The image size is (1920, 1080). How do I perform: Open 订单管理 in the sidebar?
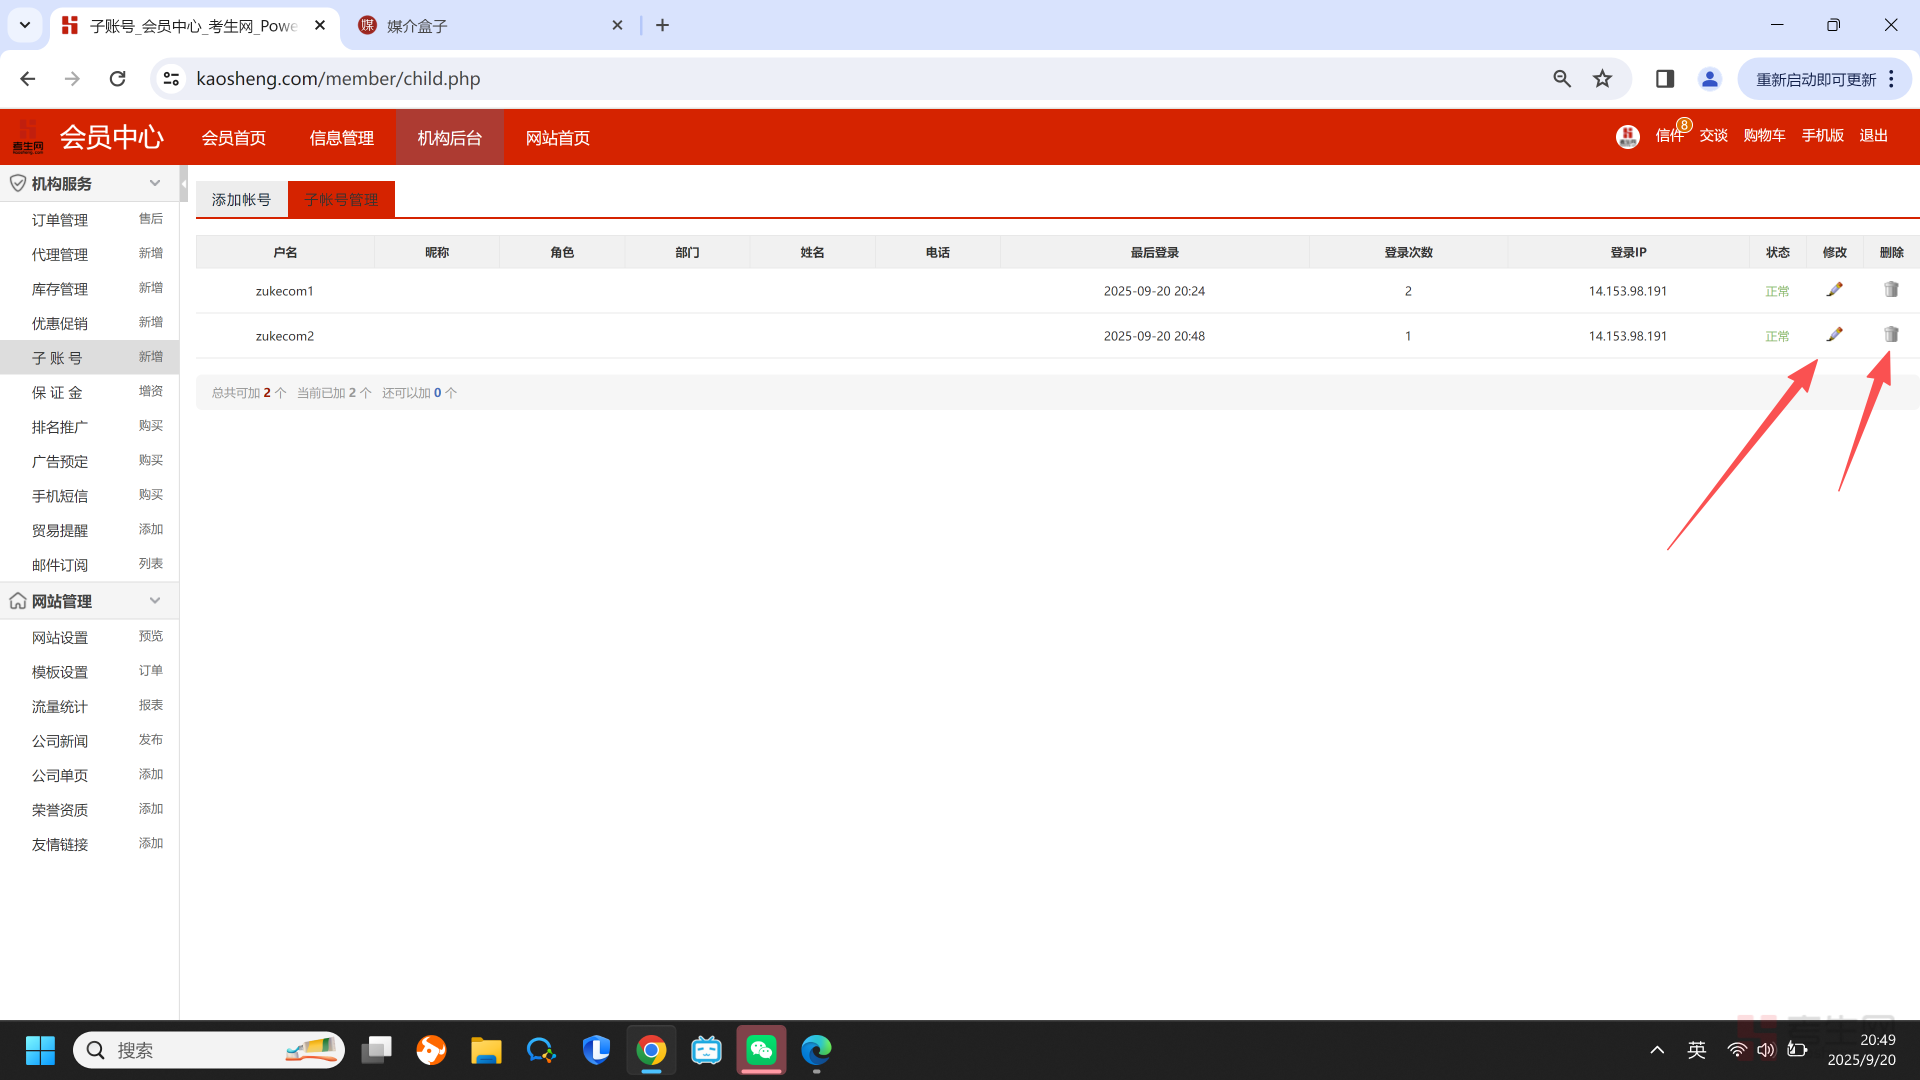point(60,220)
